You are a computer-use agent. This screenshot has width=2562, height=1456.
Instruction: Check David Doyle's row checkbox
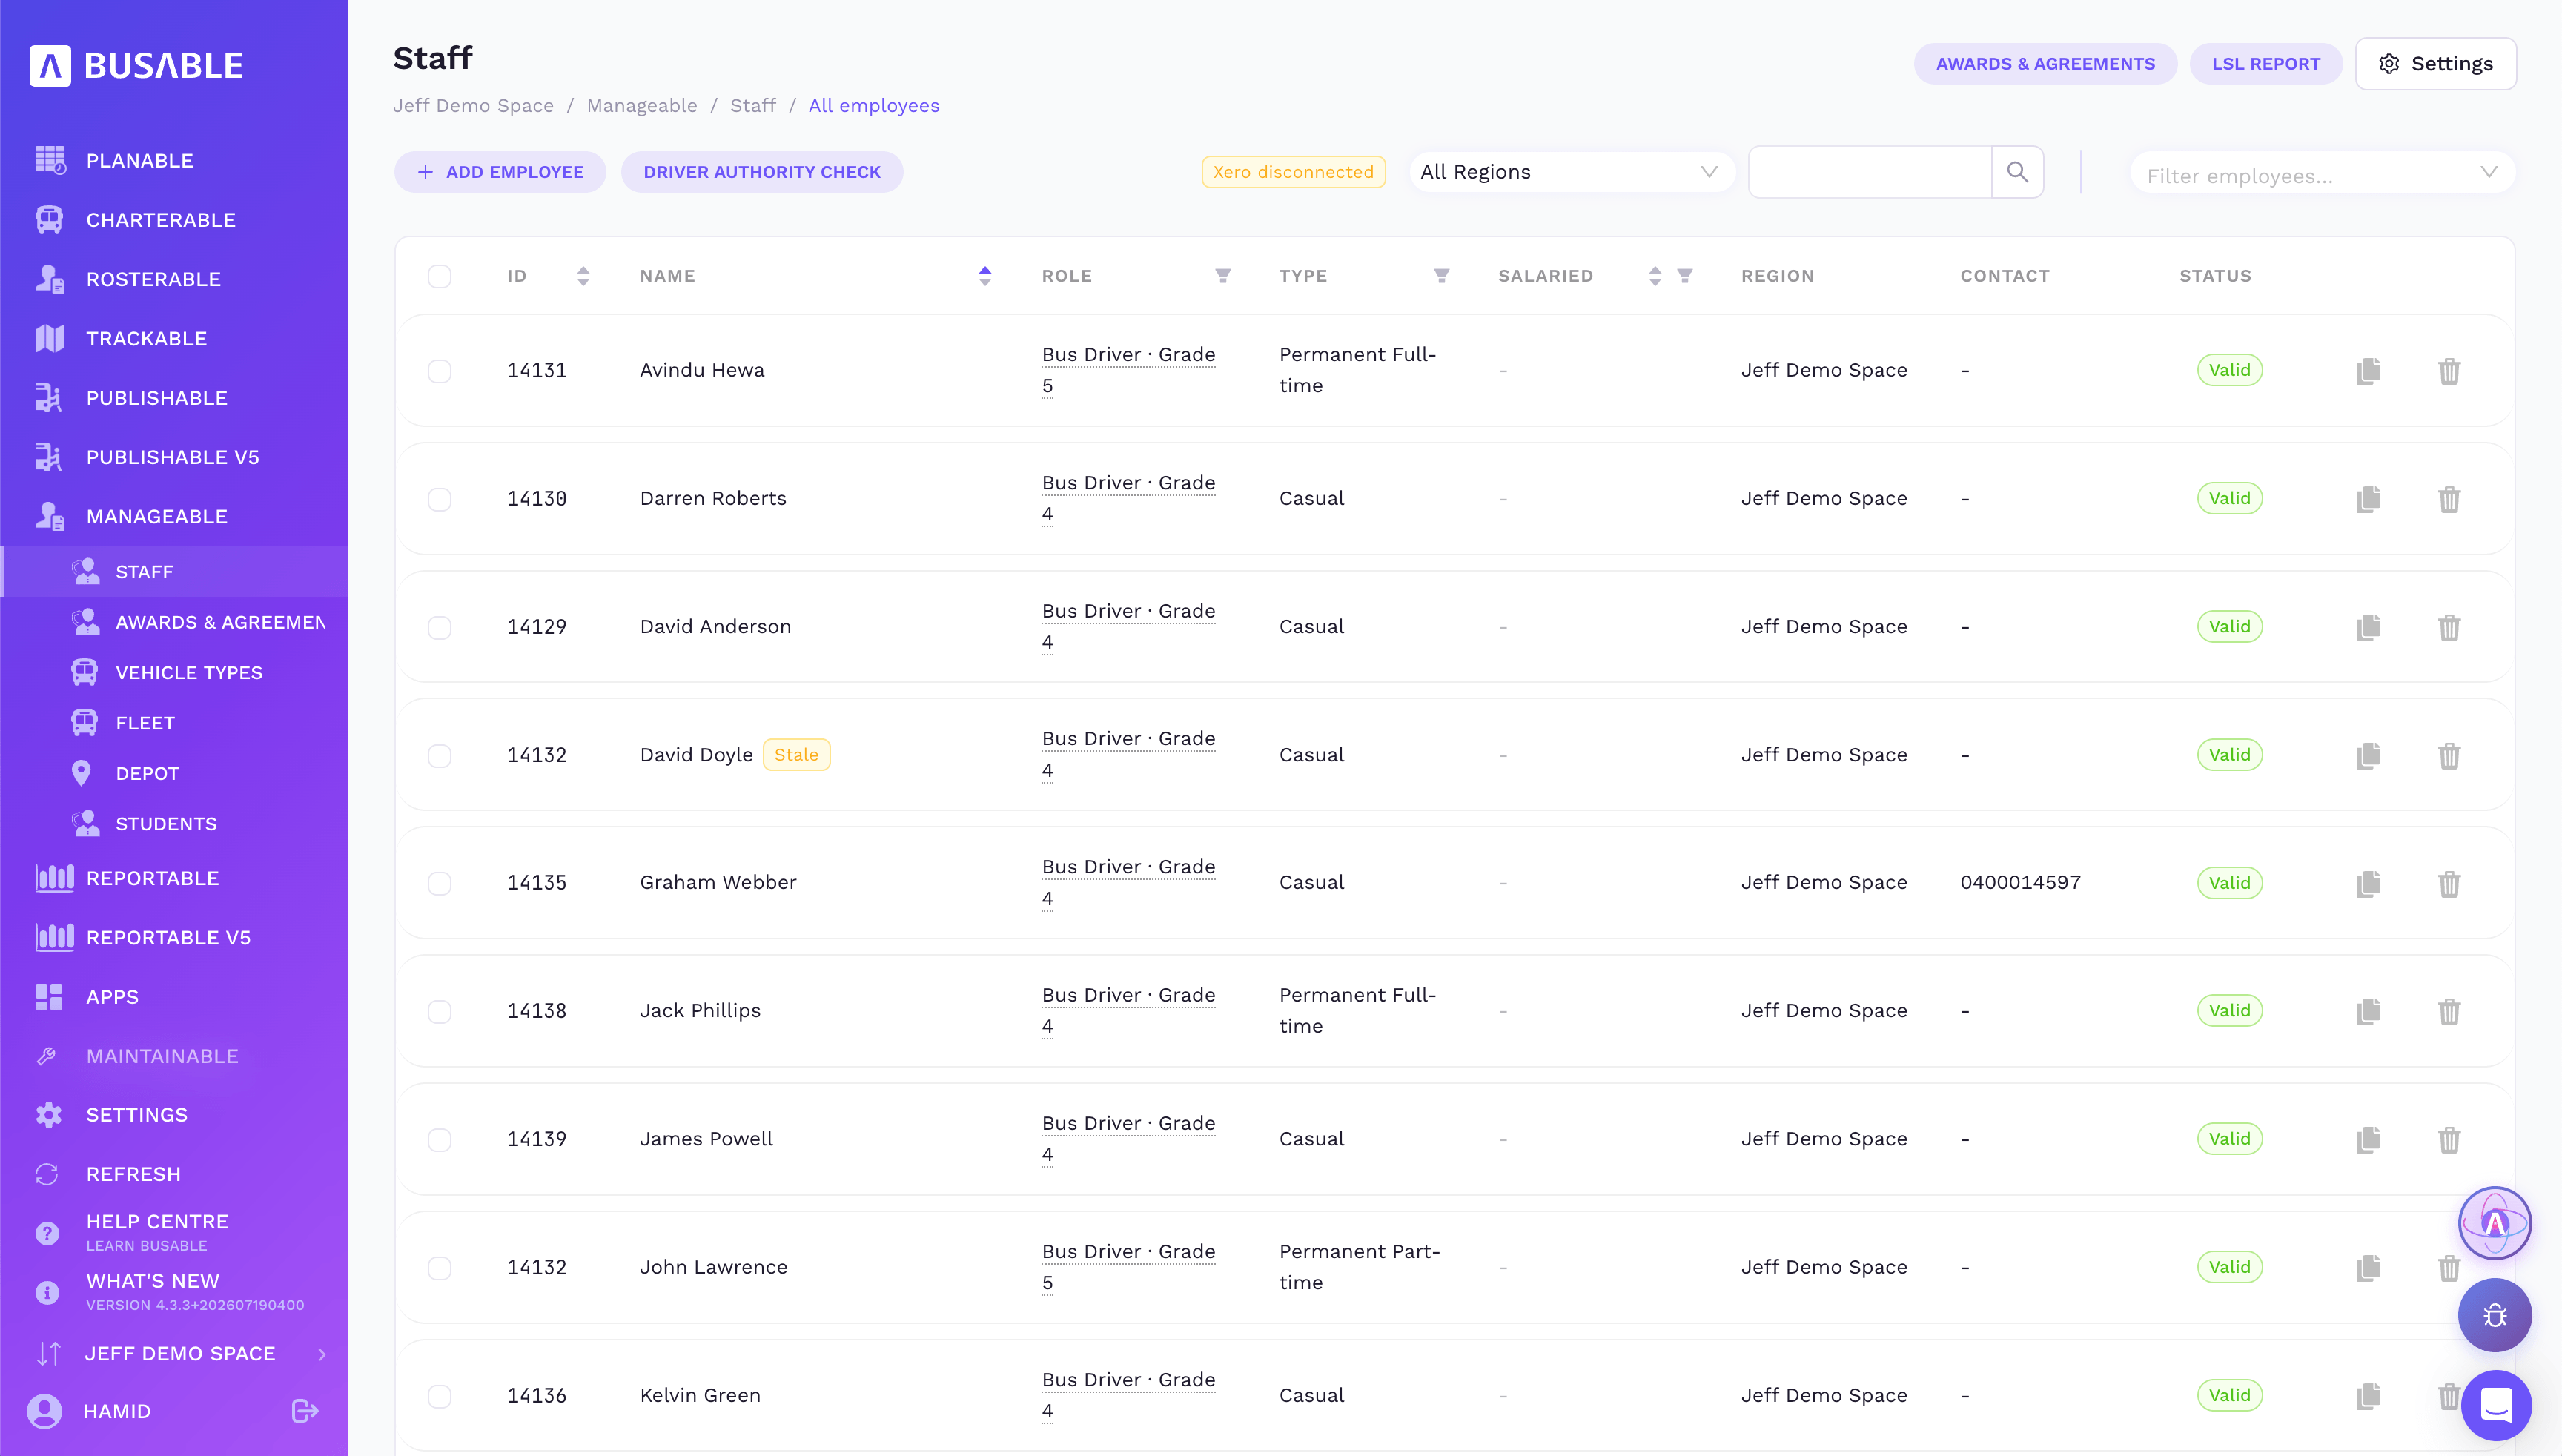coord(439,755)
